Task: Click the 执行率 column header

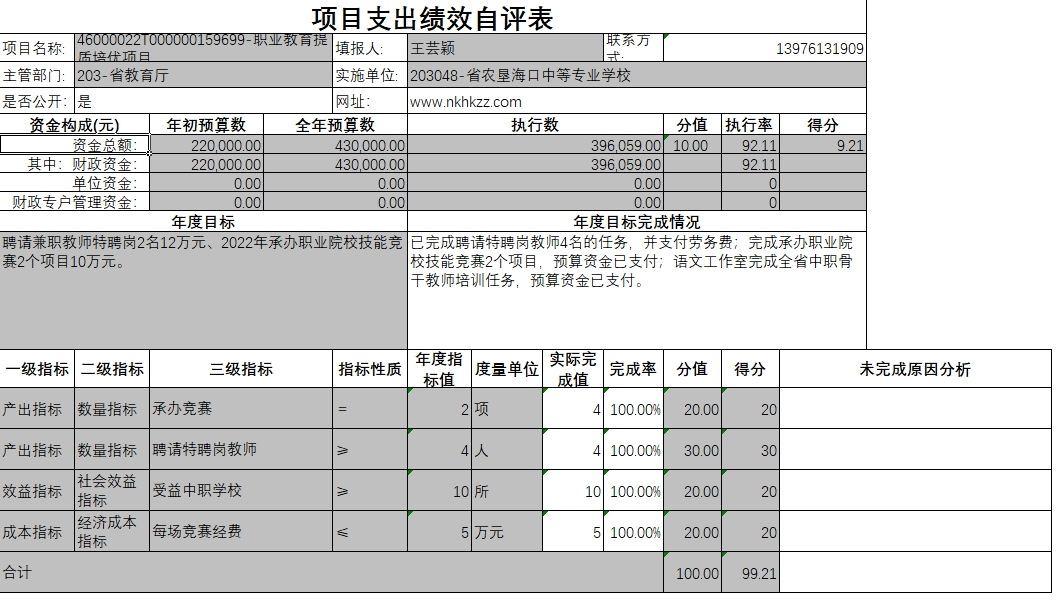Action: (x=750, y=125)
